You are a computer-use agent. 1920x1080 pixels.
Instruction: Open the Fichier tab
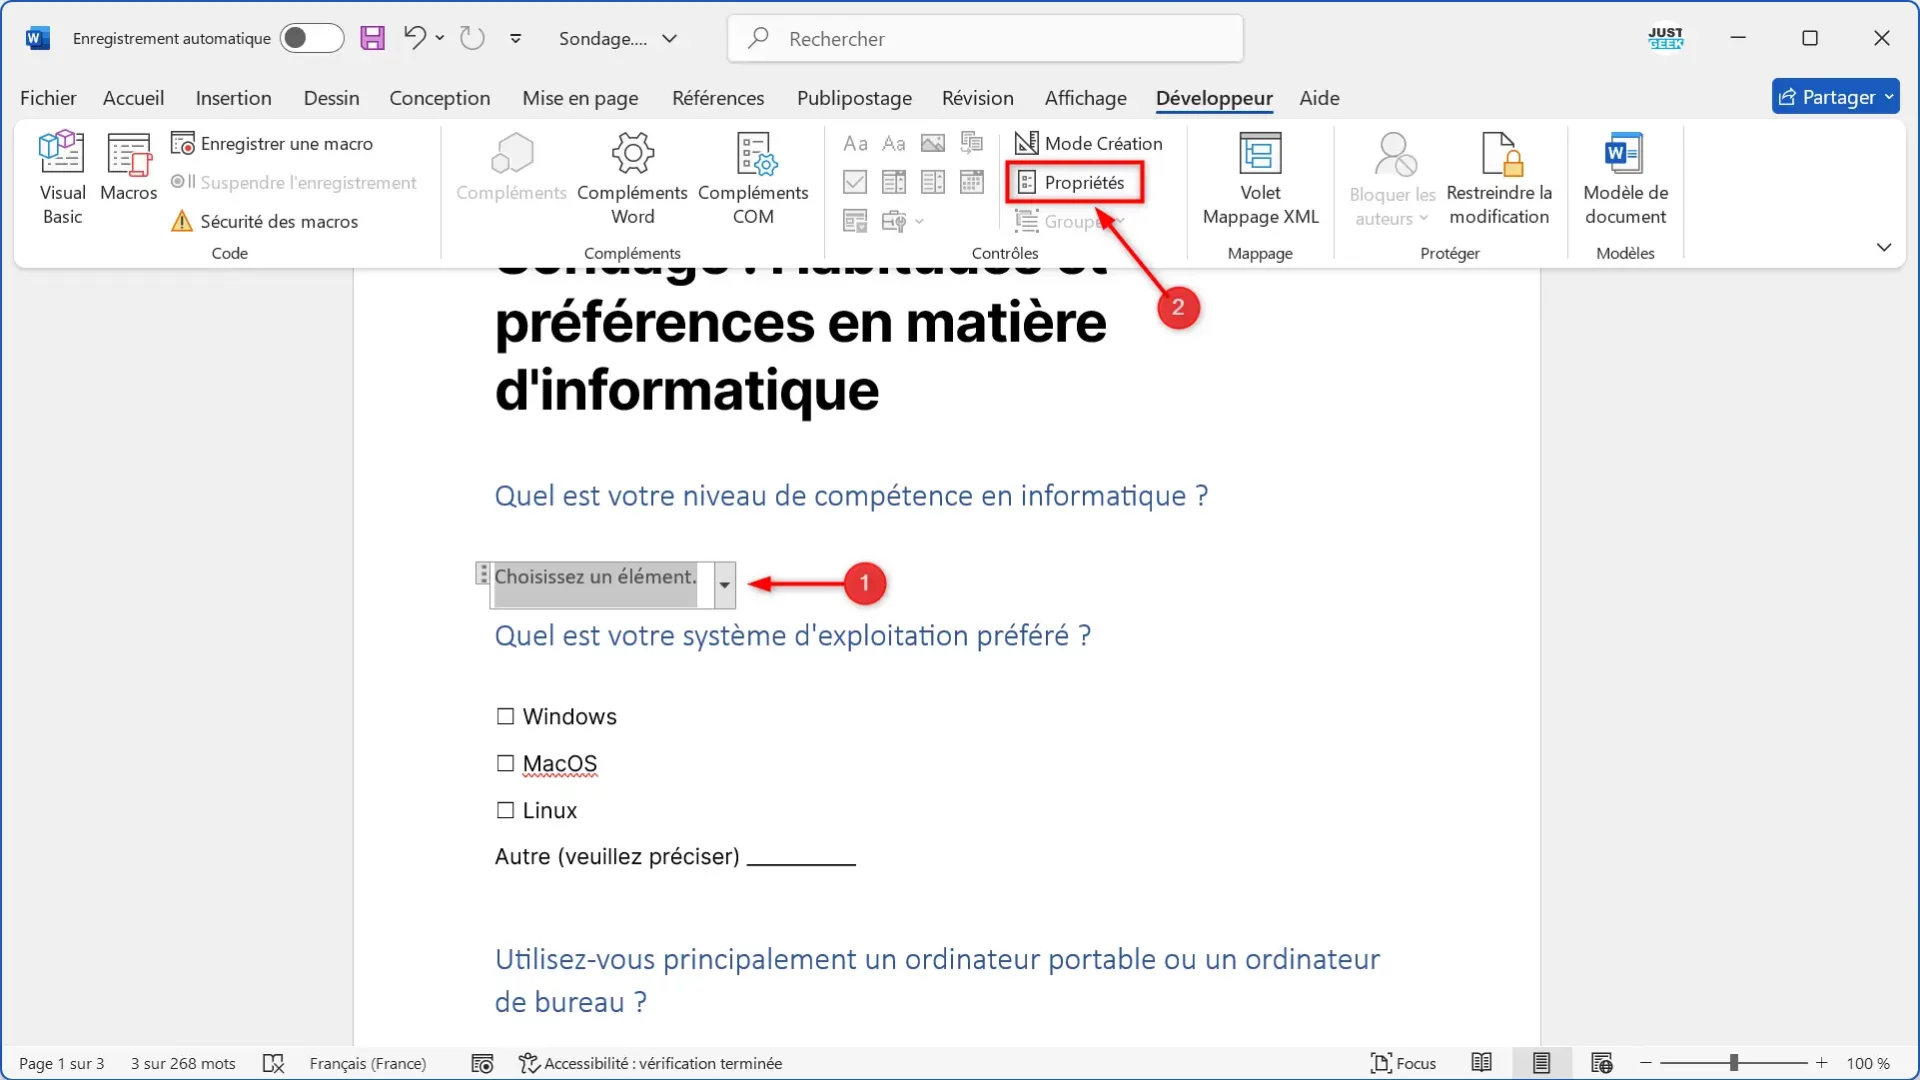tap(48, 98)
